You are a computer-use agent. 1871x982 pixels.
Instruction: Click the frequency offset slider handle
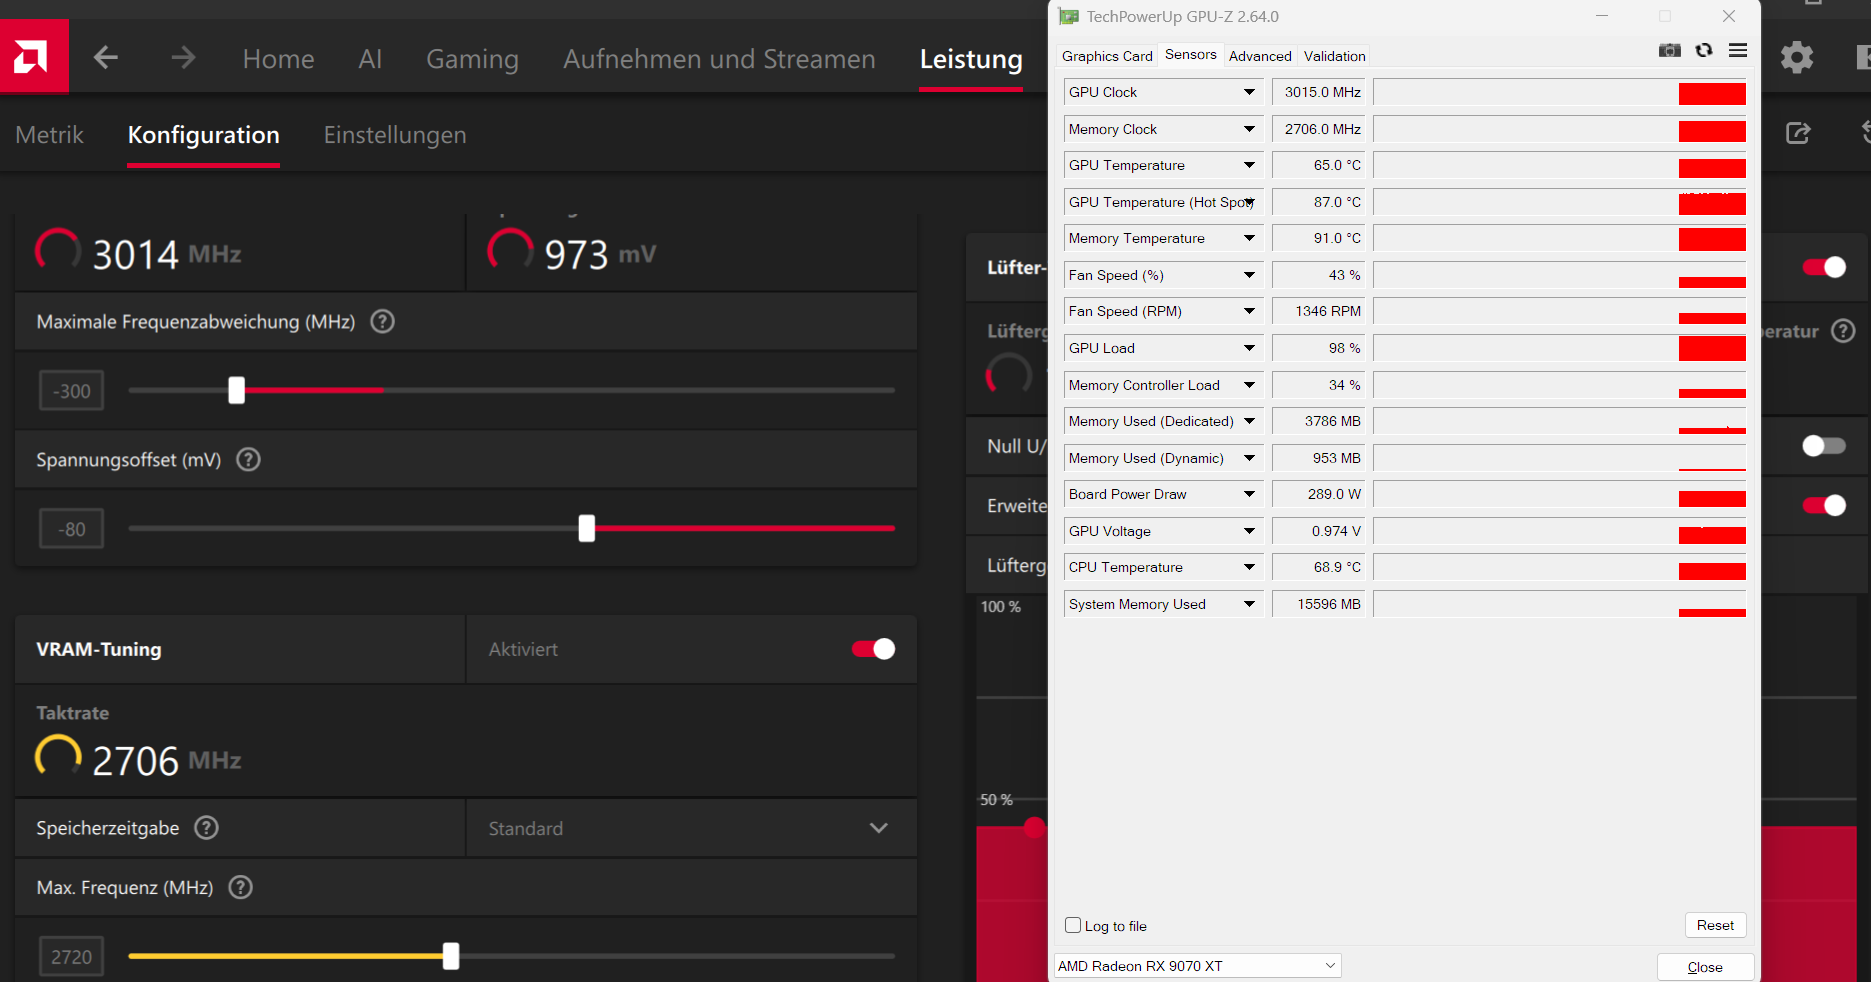(236, 390)
